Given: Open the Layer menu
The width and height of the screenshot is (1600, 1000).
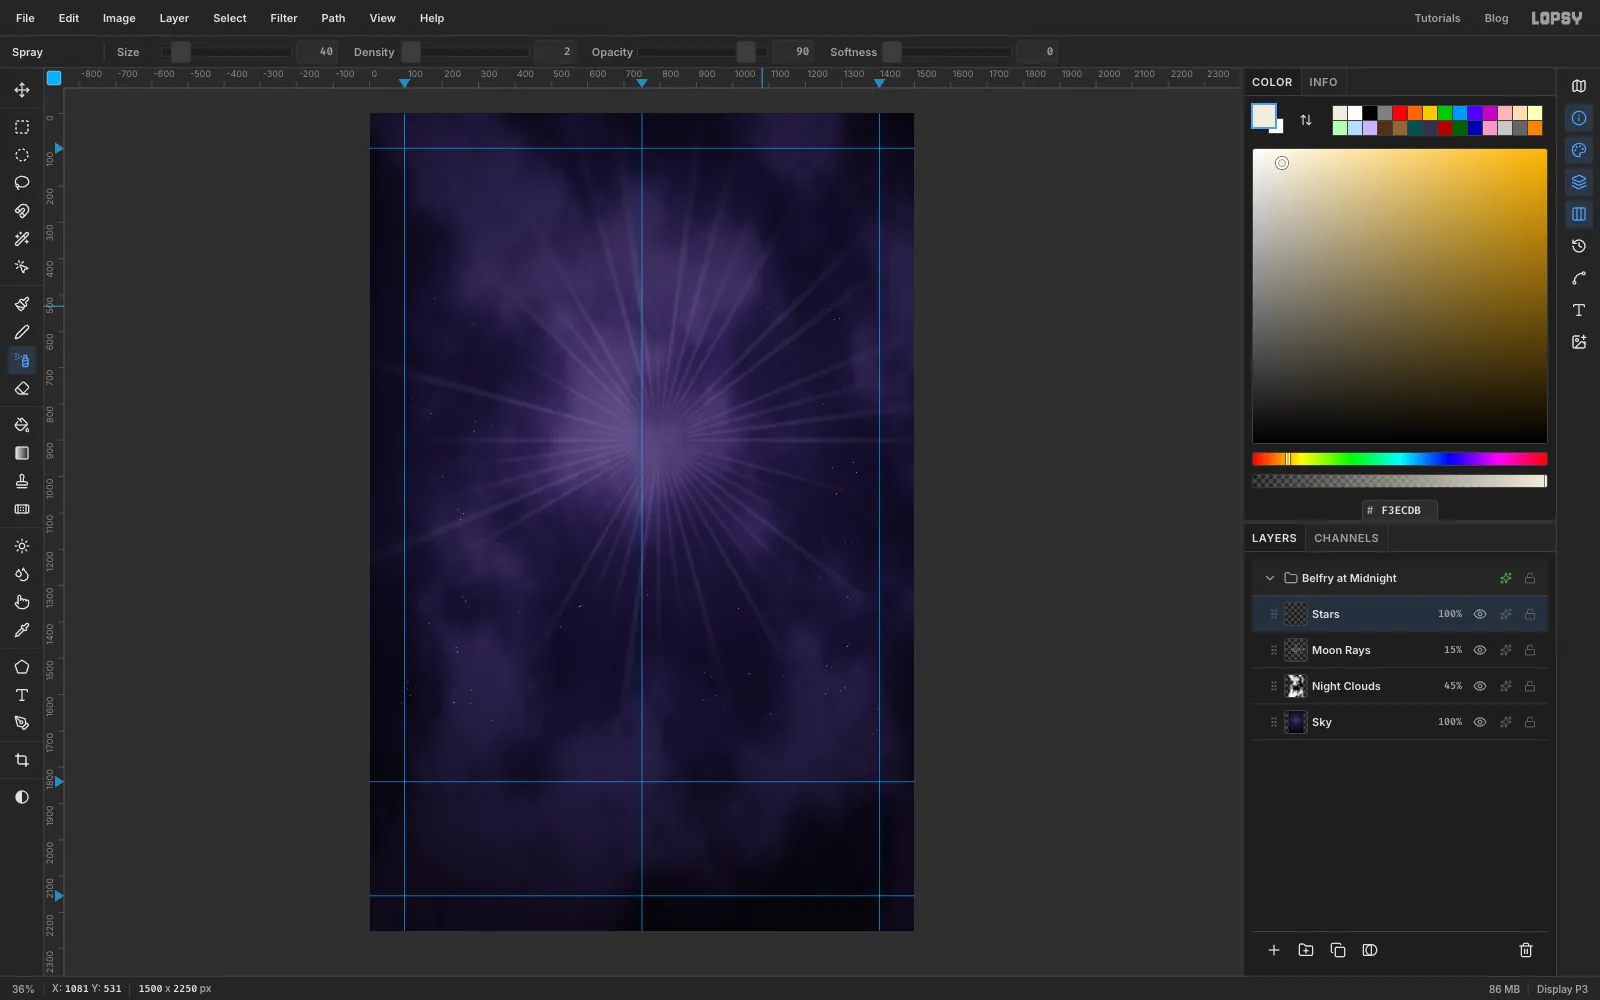Looking at the screenshot, I should point(174,18).
